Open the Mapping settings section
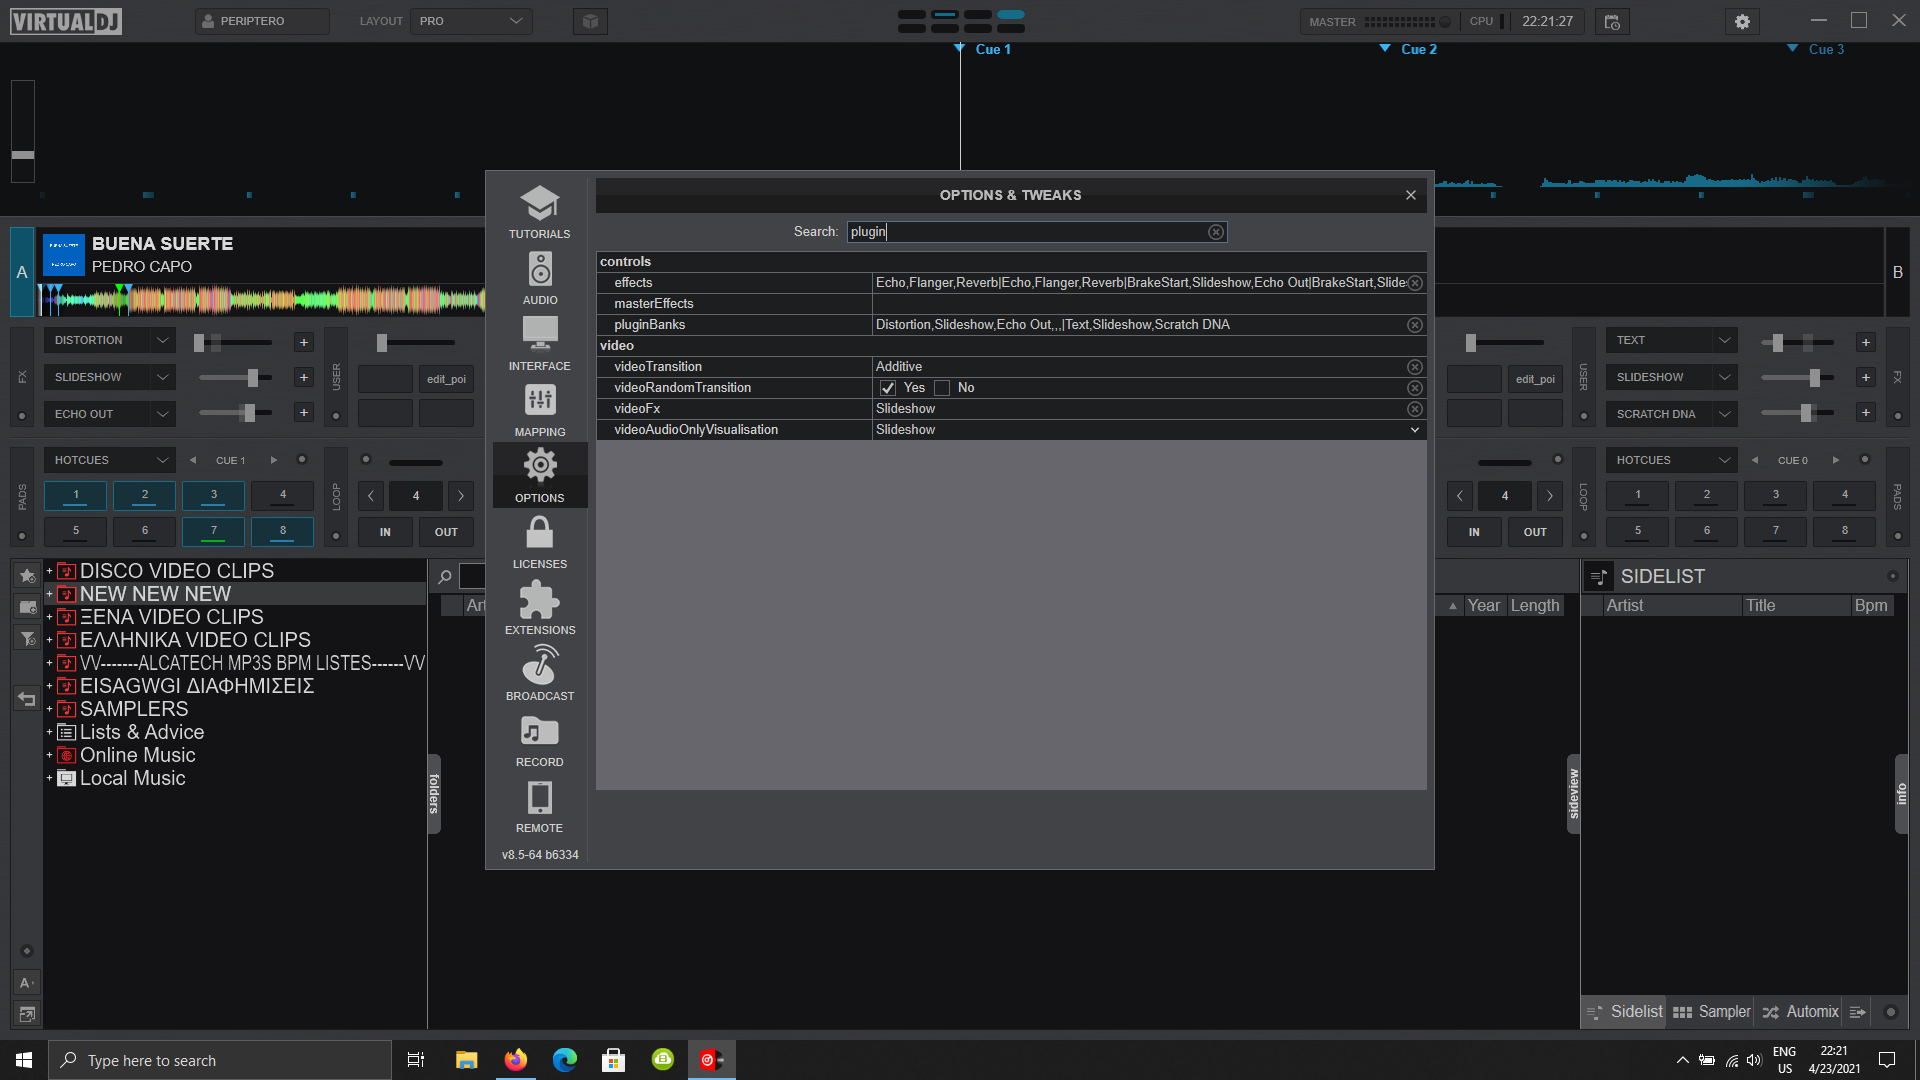This screenshot has height=1080, width=1920. (x=539, y=410)
